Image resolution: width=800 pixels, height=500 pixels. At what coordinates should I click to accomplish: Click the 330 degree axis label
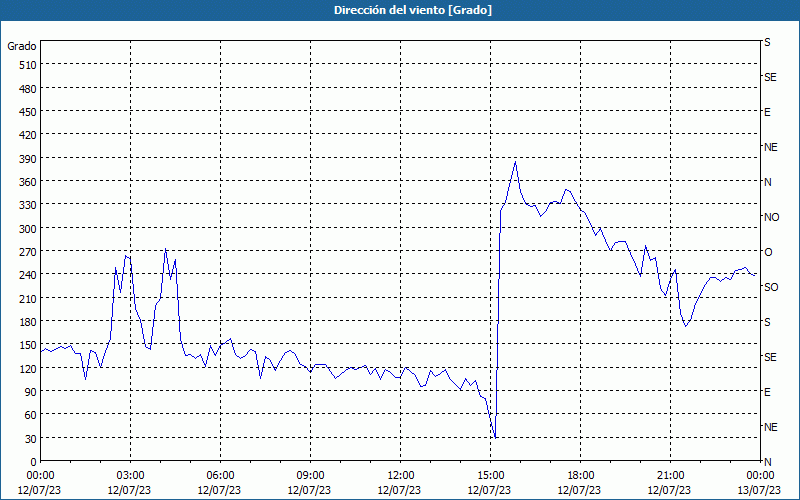pyautogui.click(x=28, y=205)
